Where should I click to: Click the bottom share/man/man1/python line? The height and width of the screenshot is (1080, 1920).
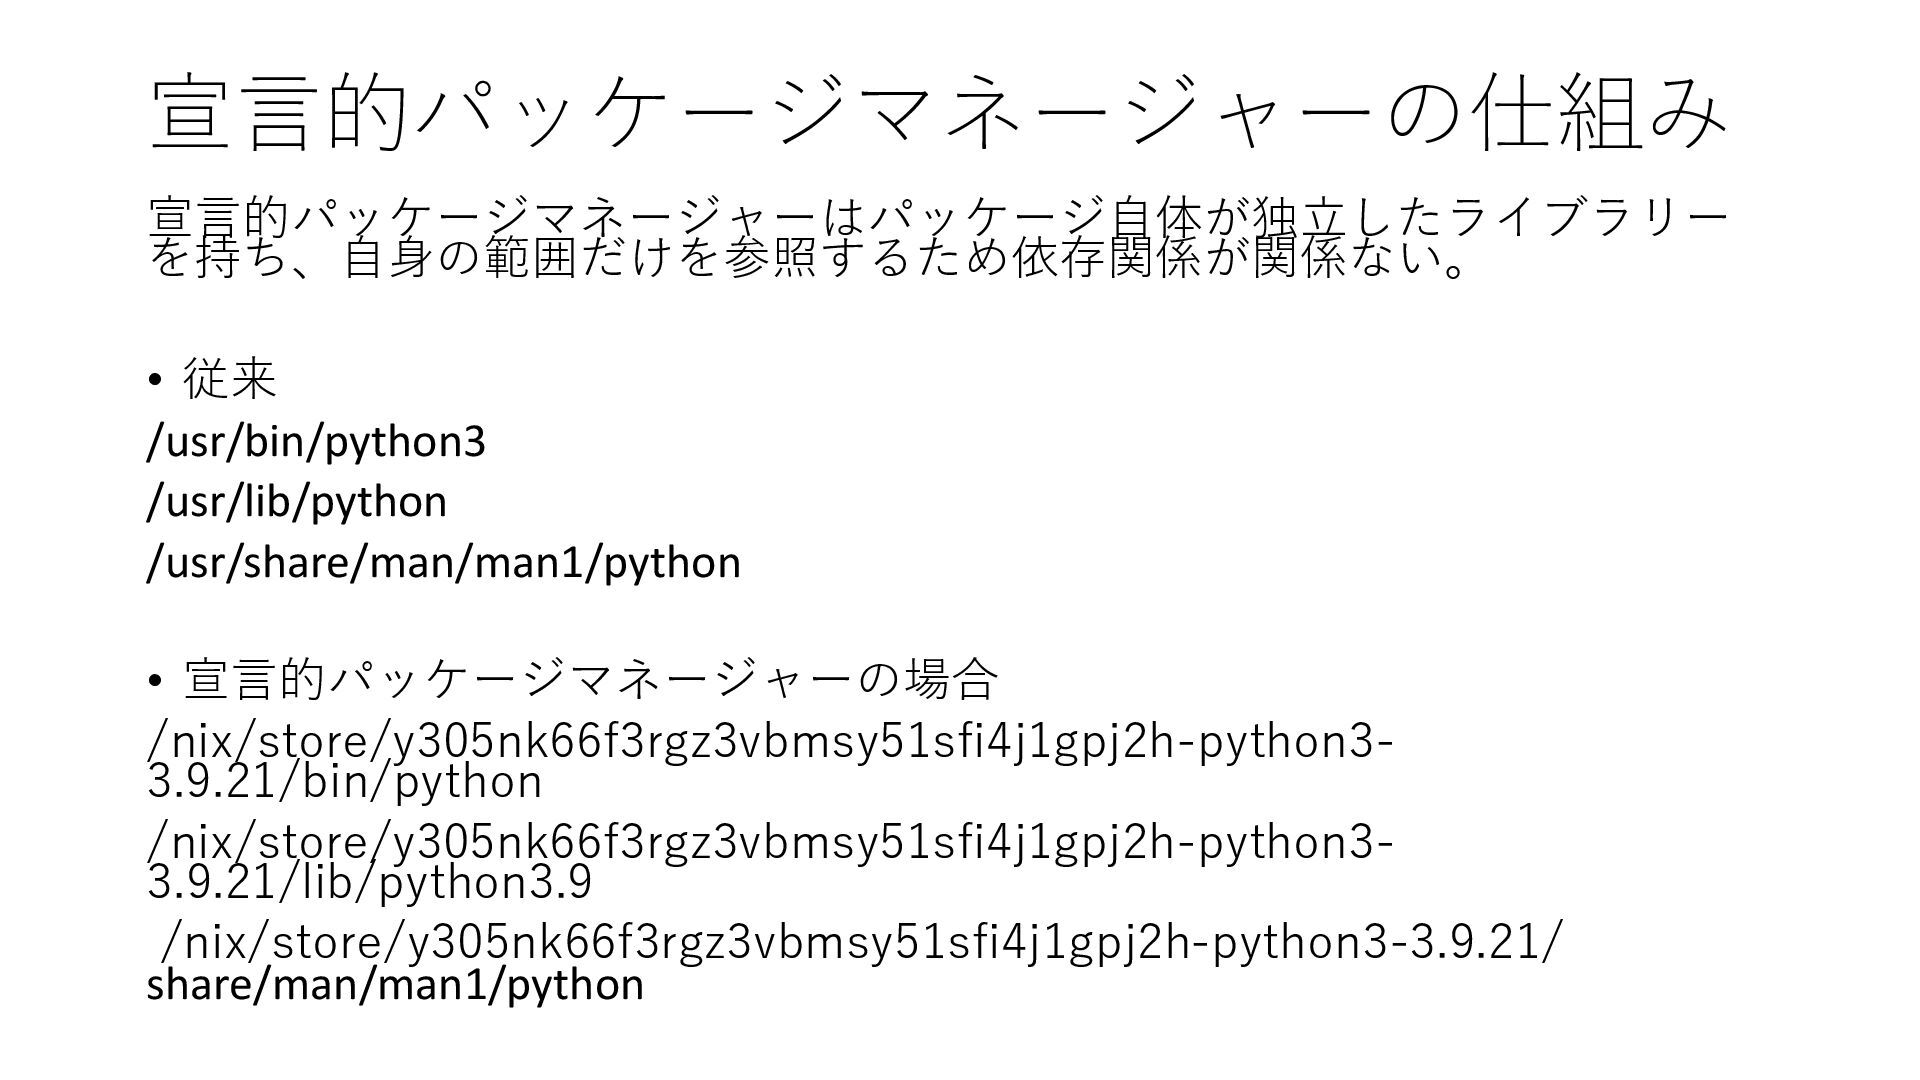(395, 985)
